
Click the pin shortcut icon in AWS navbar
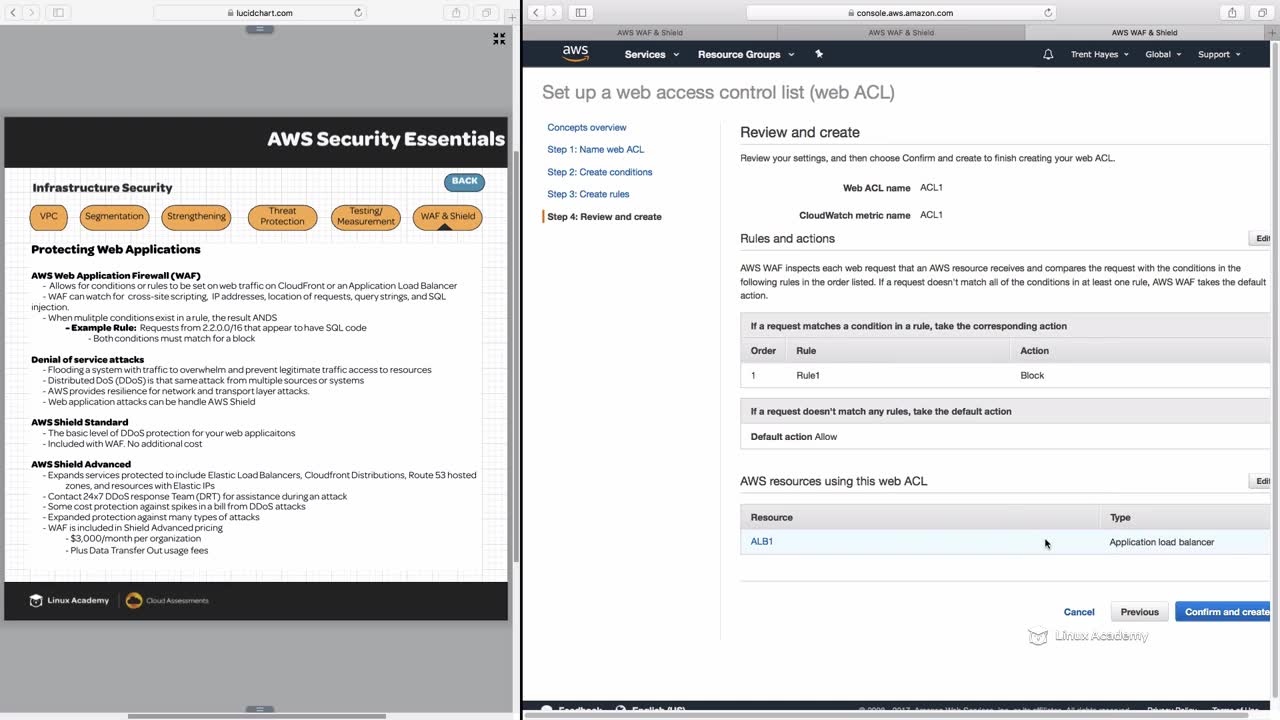pyautogui.click(x=819, y=54)
